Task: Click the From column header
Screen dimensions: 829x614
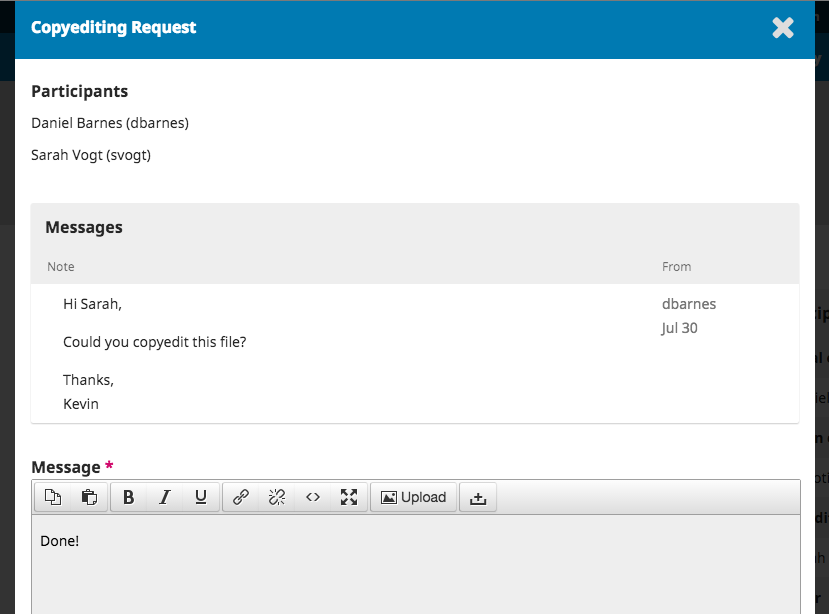Action: click(676, 267)
